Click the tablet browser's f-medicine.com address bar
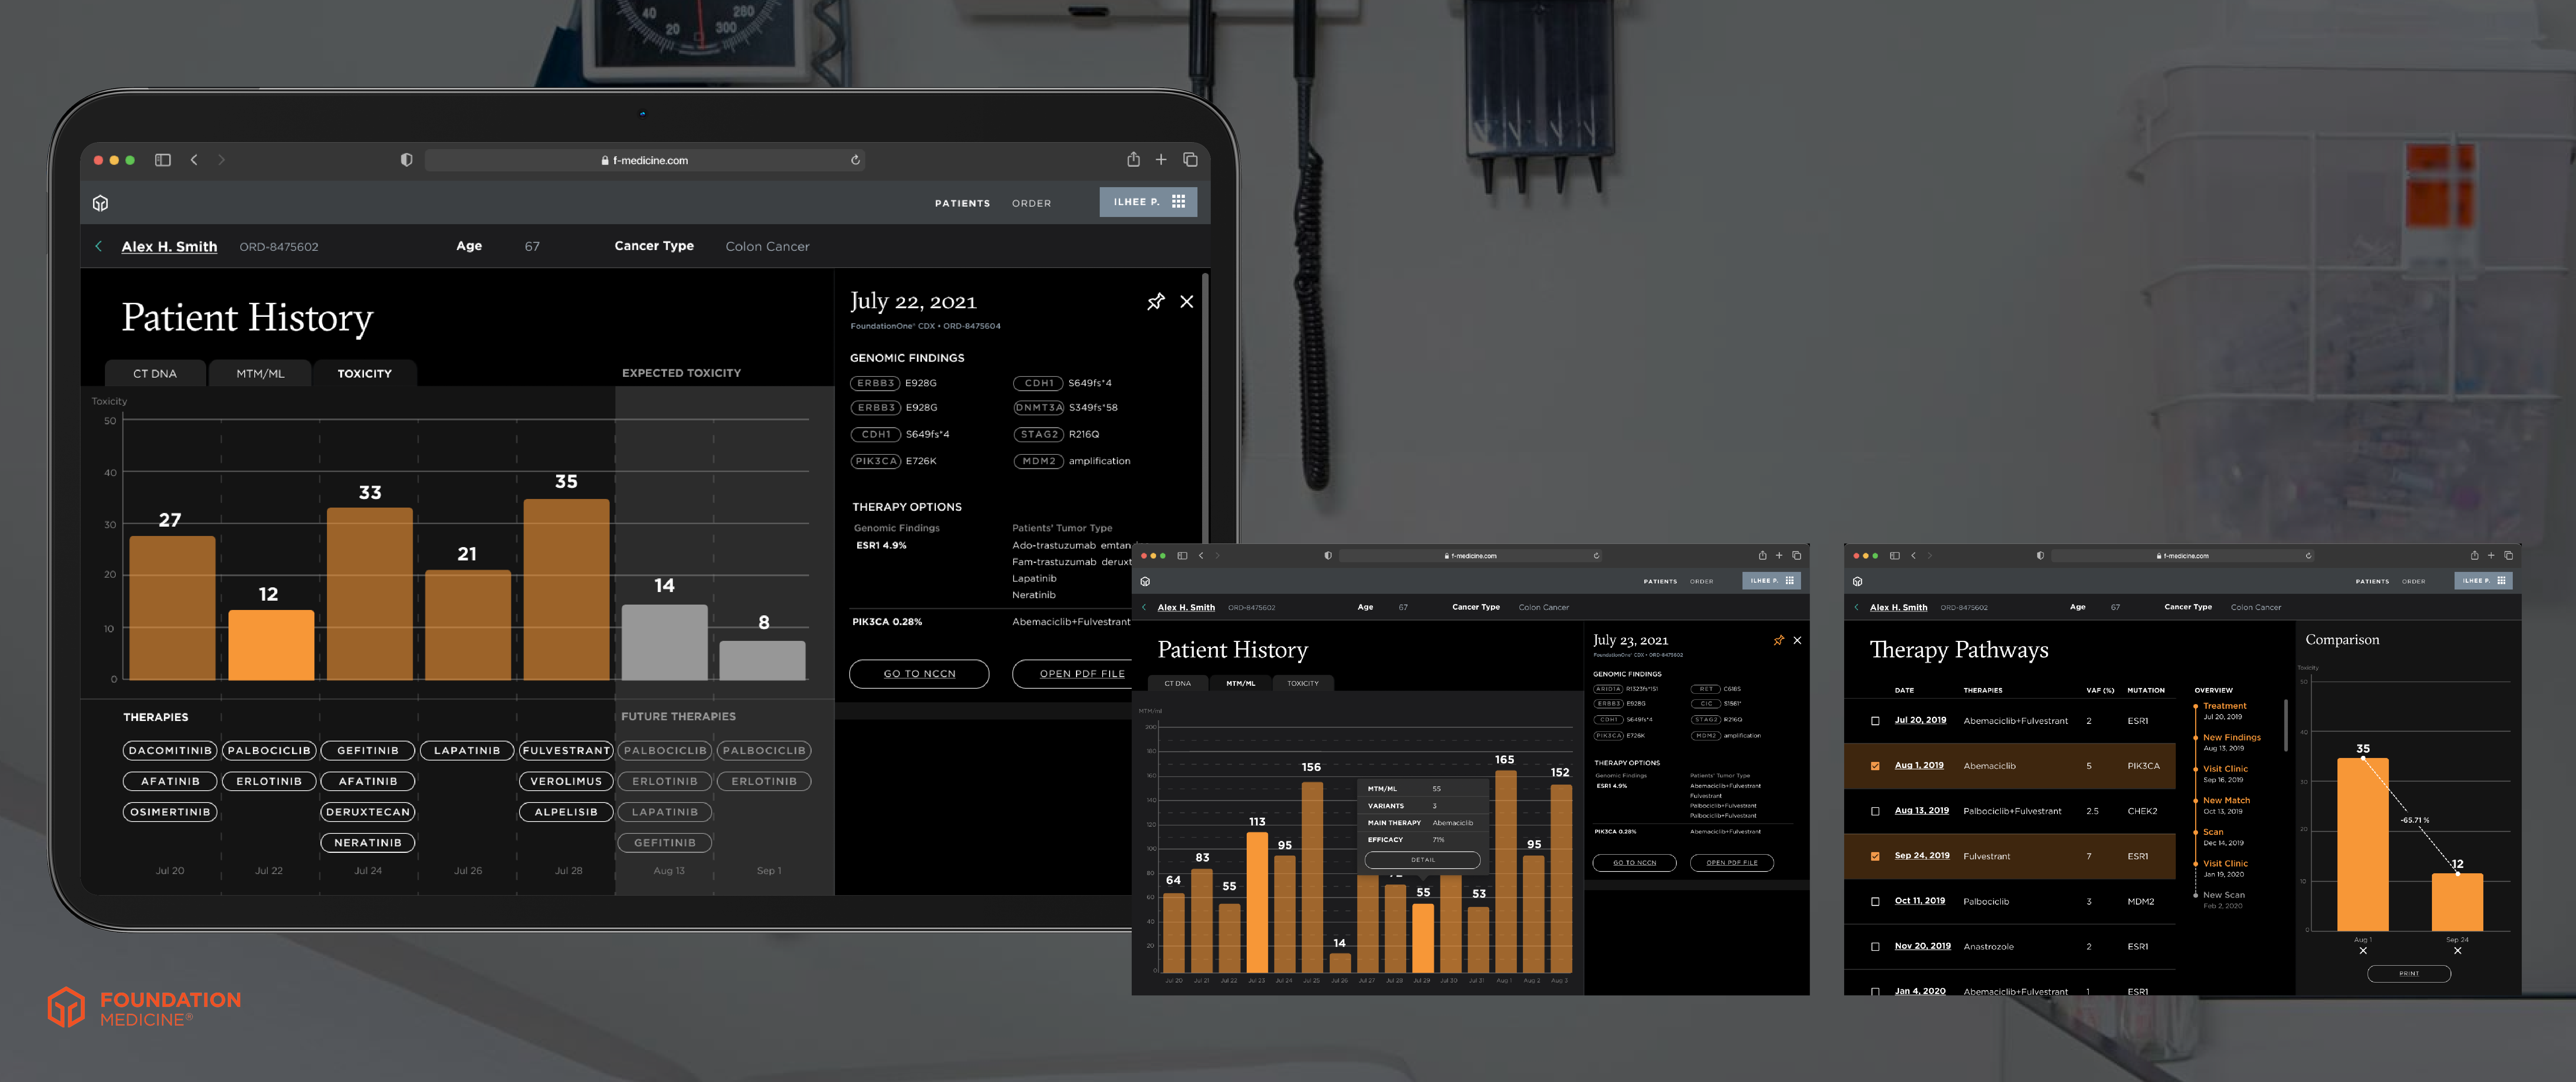The image size is (2576, 1082). tap(645, 160)
